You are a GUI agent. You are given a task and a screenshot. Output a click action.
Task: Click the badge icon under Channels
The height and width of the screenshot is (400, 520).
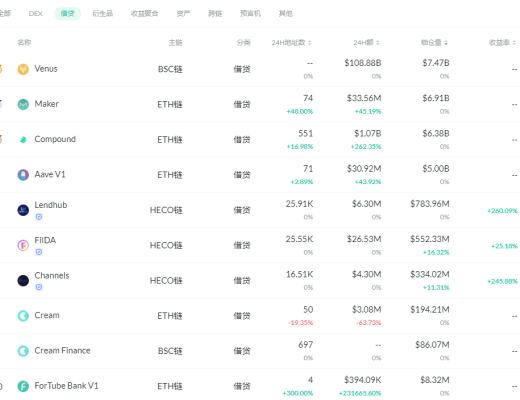(x=39, y=287)
